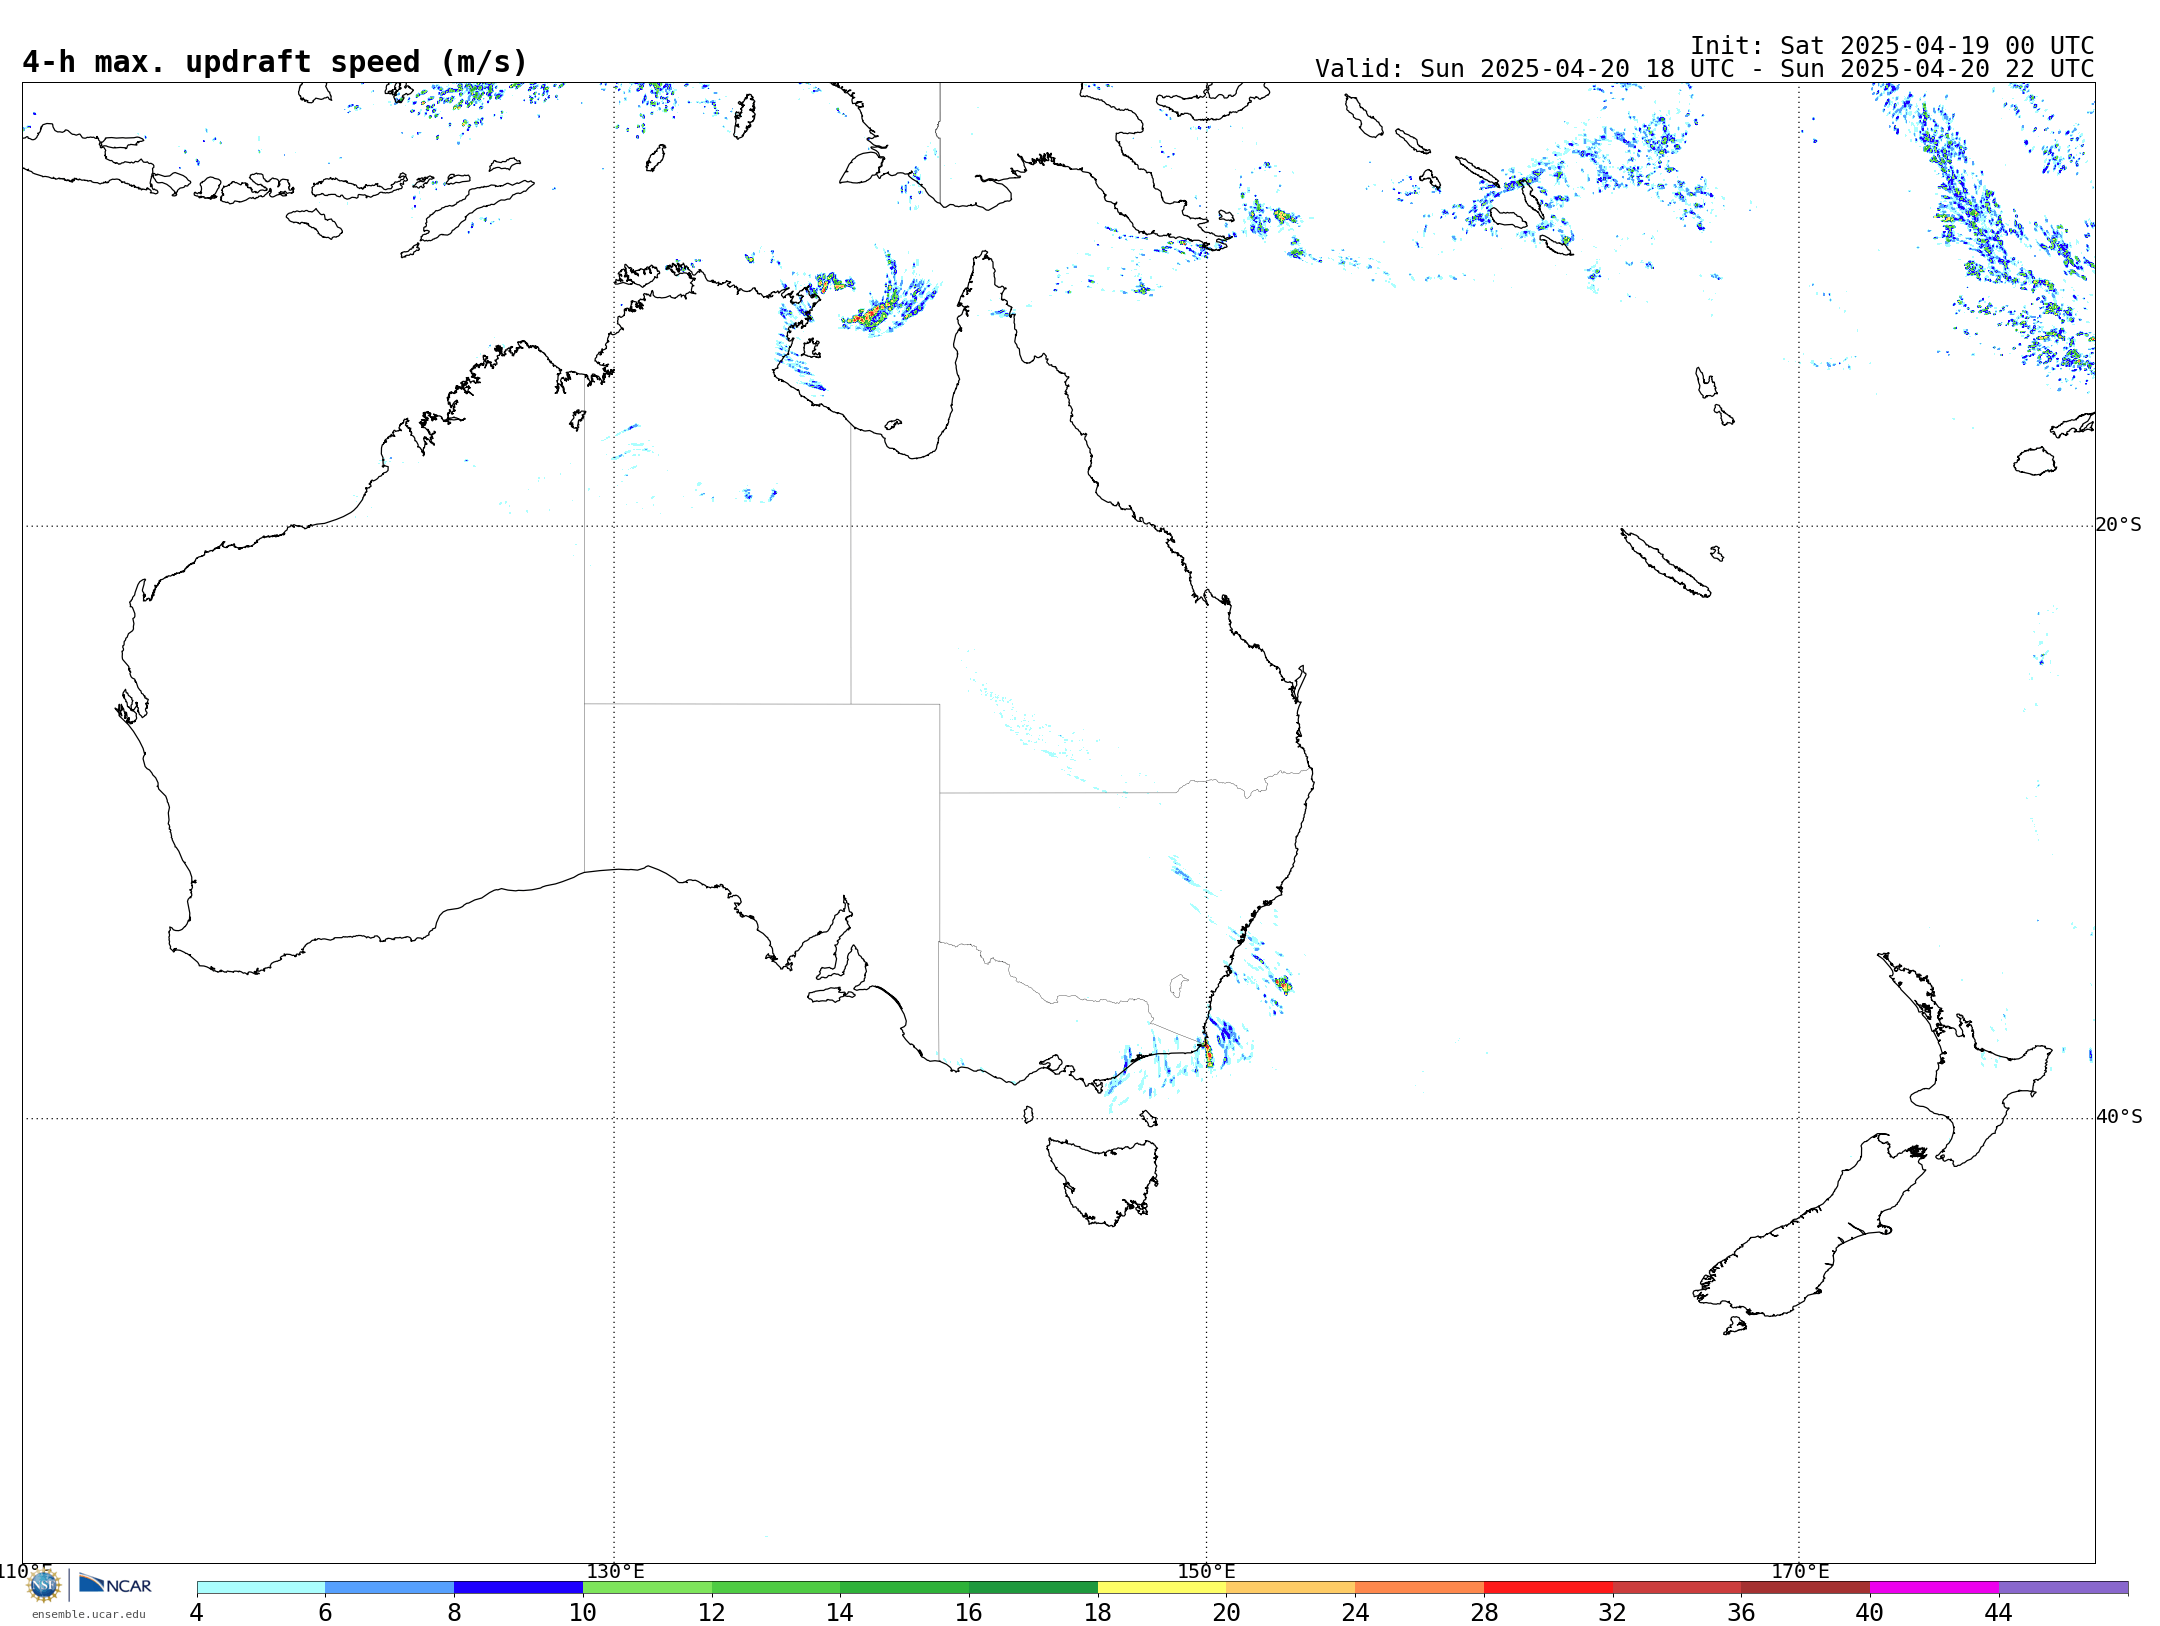Click the colorbar tick label '44'
The image size is (2160, 1626).
pyautogui.click(x=1999, y=1613)
